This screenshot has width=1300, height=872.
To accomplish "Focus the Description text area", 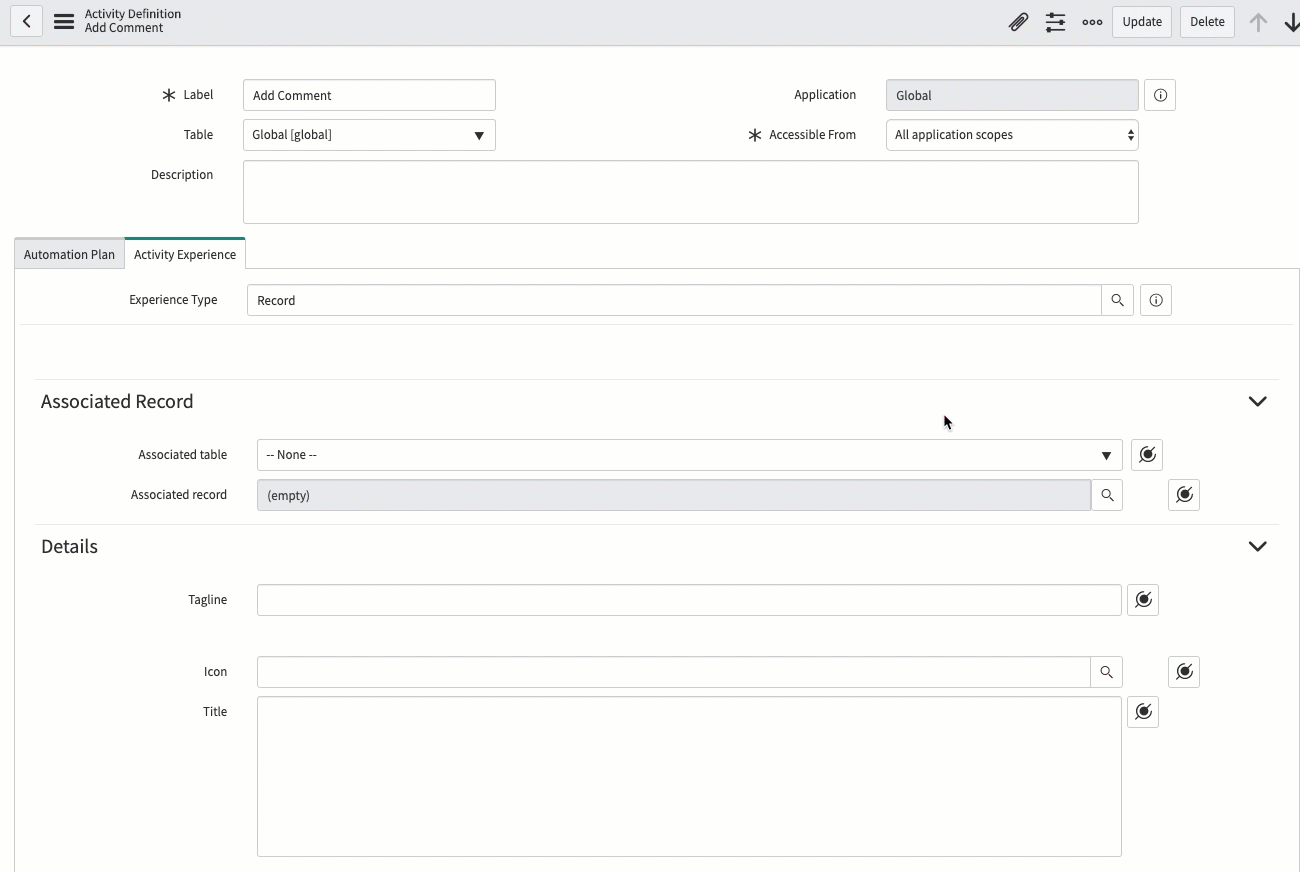I will (690, 192).
